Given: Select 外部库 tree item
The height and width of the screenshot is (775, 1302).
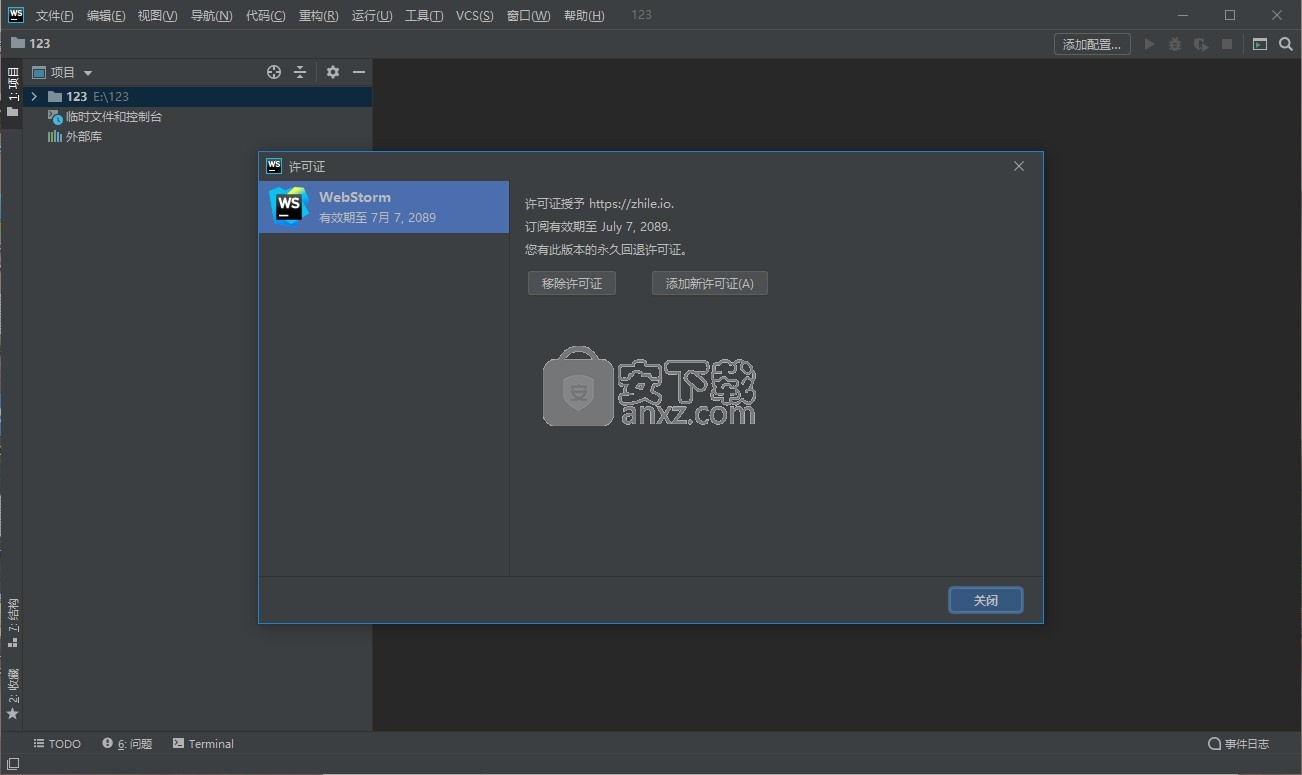Looking at the screenshot, I should click(x=75, y=136).
